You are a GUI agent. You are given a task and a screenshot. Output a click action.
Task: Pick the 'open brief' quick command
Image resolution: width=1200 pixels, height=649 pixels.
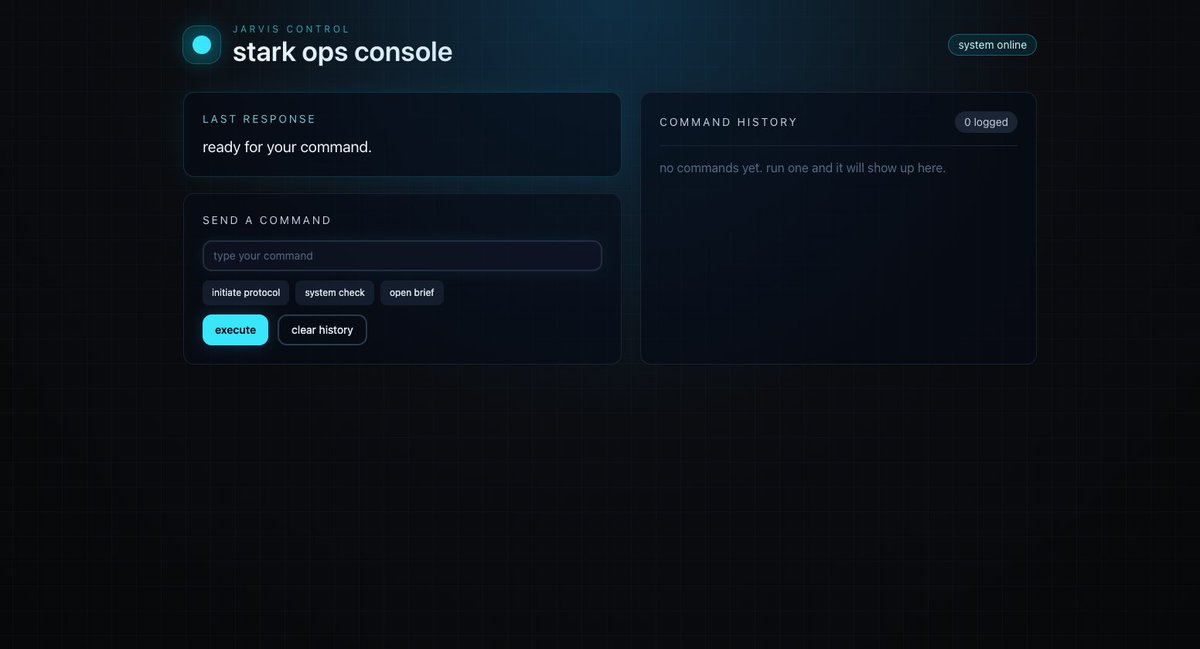pyautogui.click(x=412, y=293)
